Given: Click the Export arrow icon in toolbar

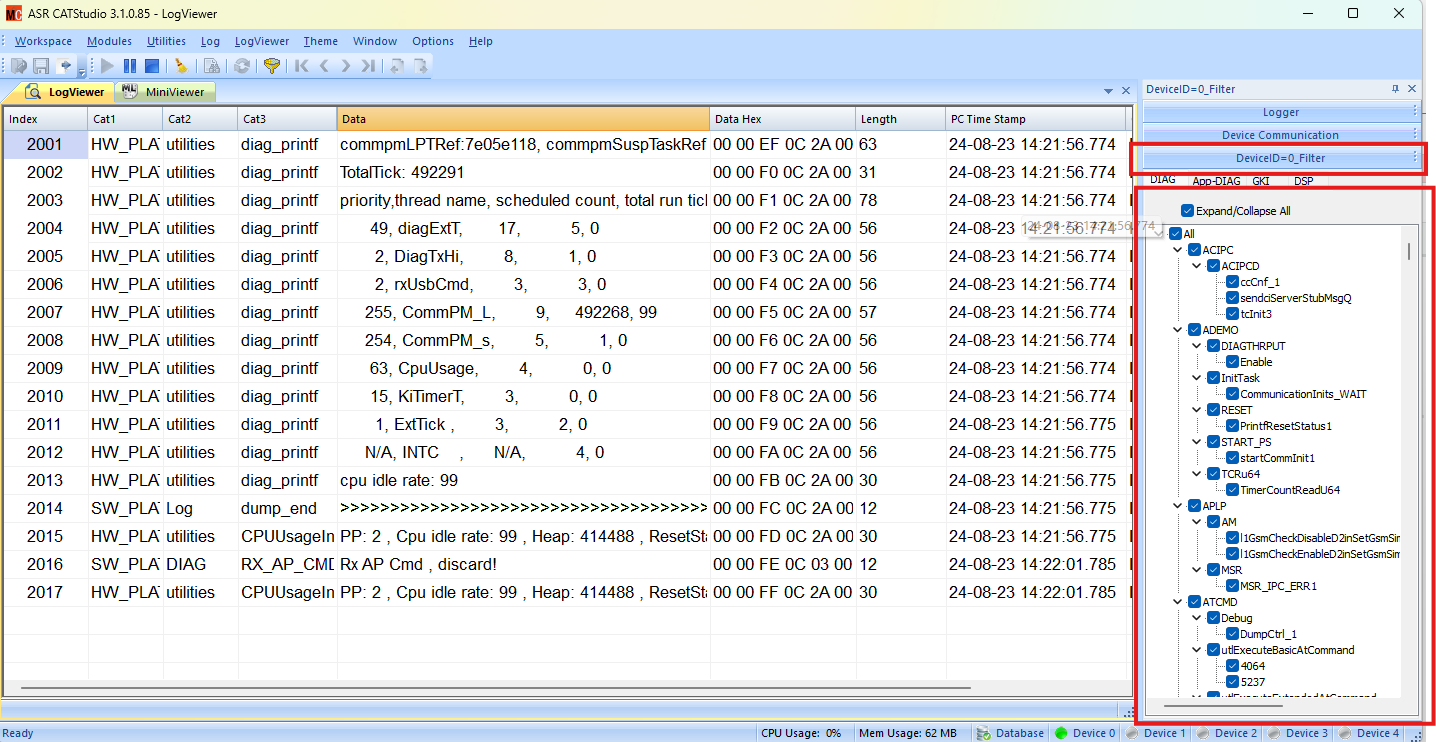Looking at the screenshot, I should coord(64,66).
